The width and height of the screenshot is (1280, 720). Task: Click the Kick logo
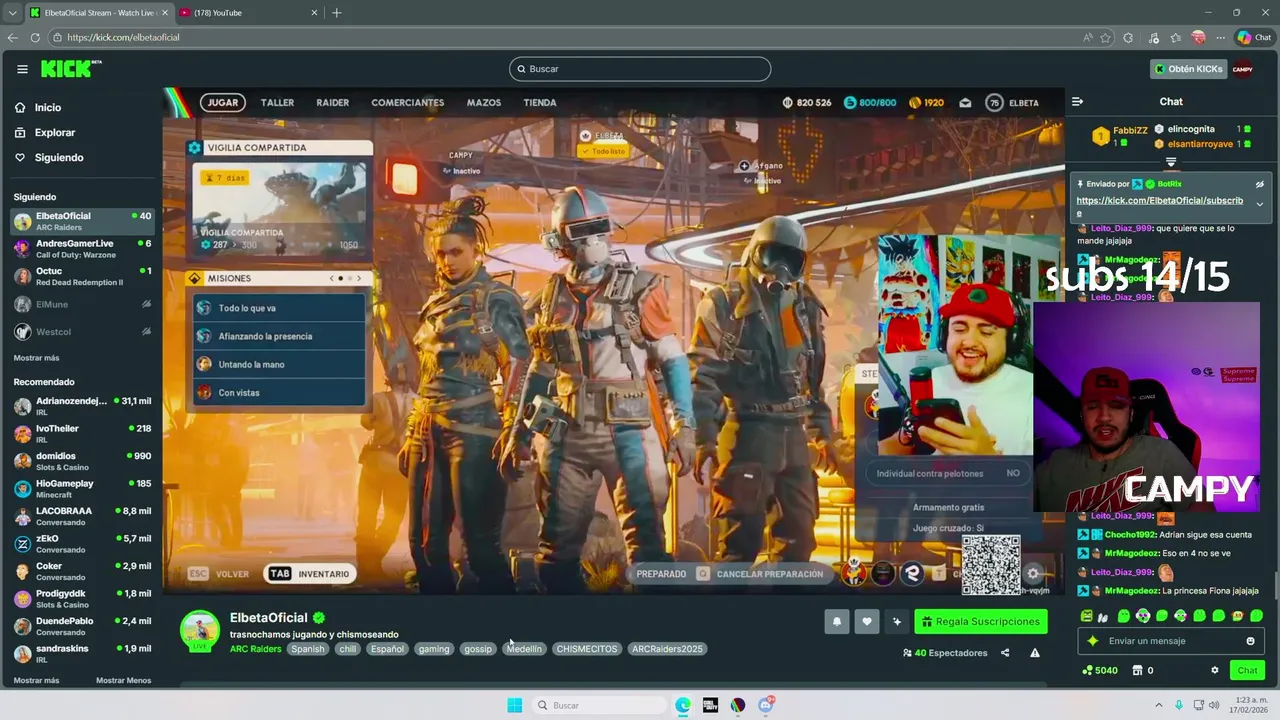coord(70,68)
